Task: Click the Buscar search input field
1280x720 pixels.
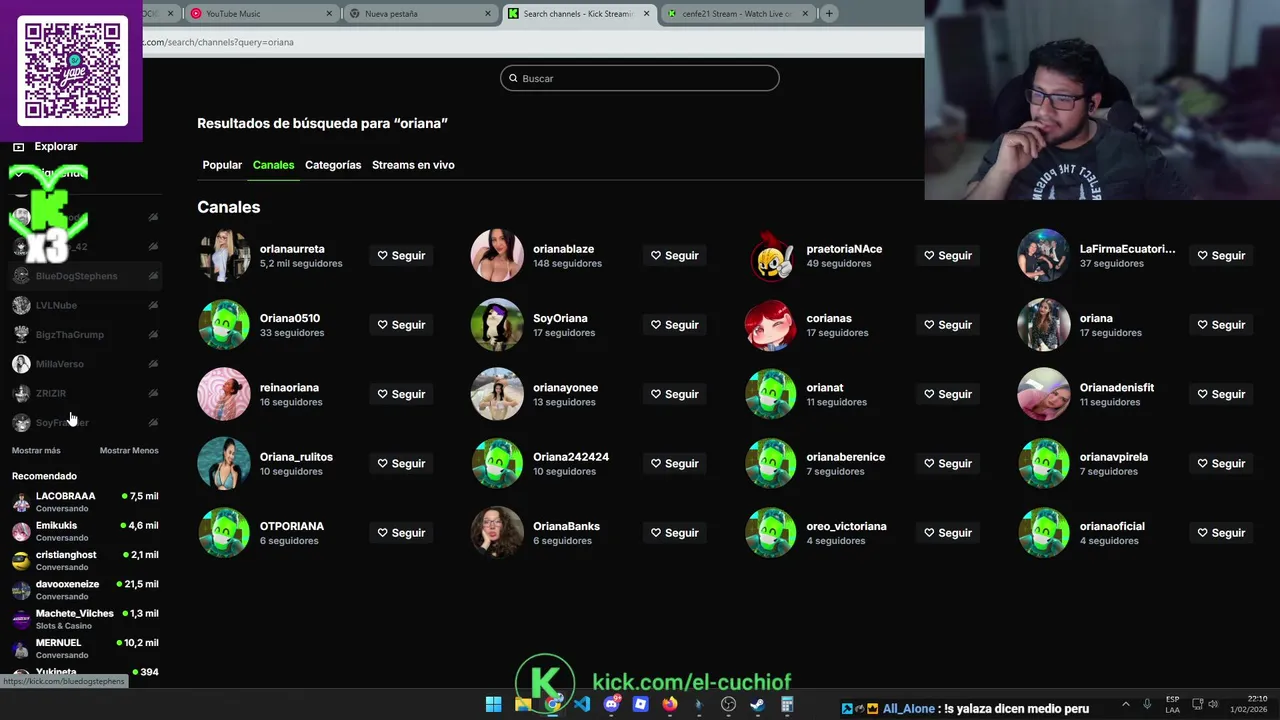Action: [640, 78]
